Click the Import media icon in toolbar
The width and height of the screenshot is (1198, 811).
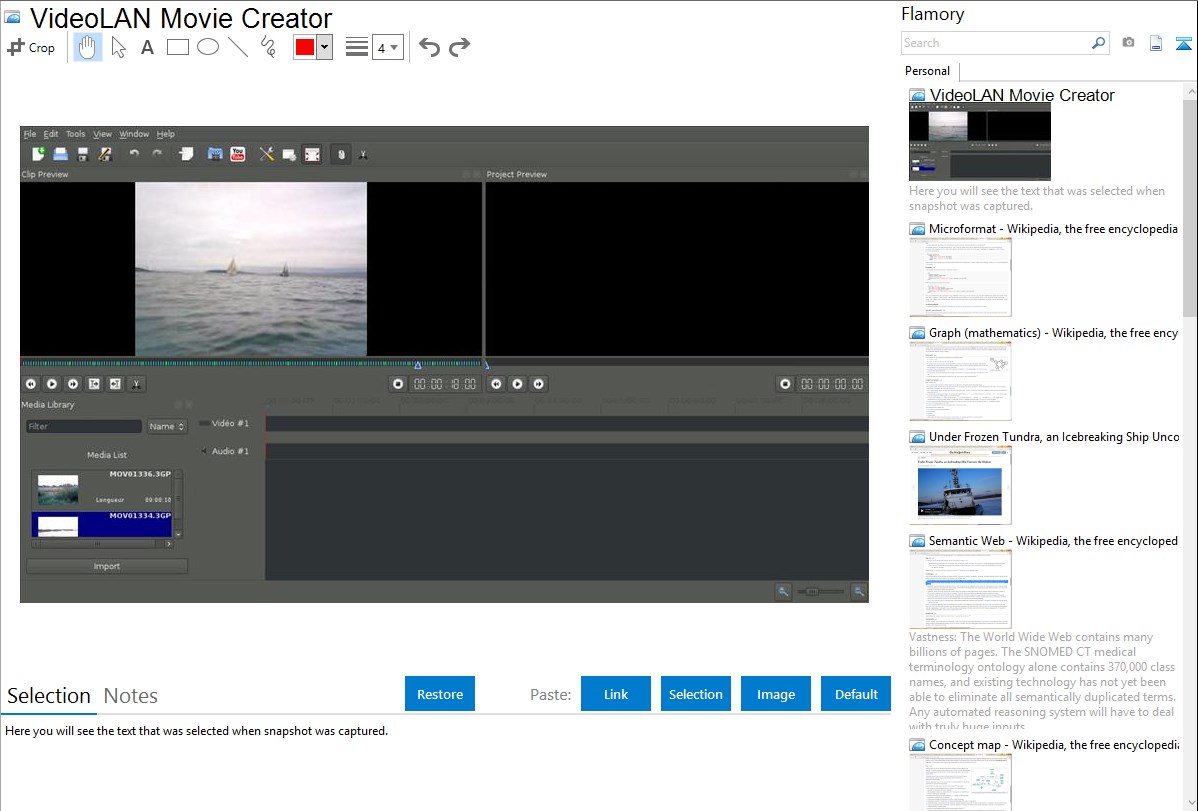186,154
